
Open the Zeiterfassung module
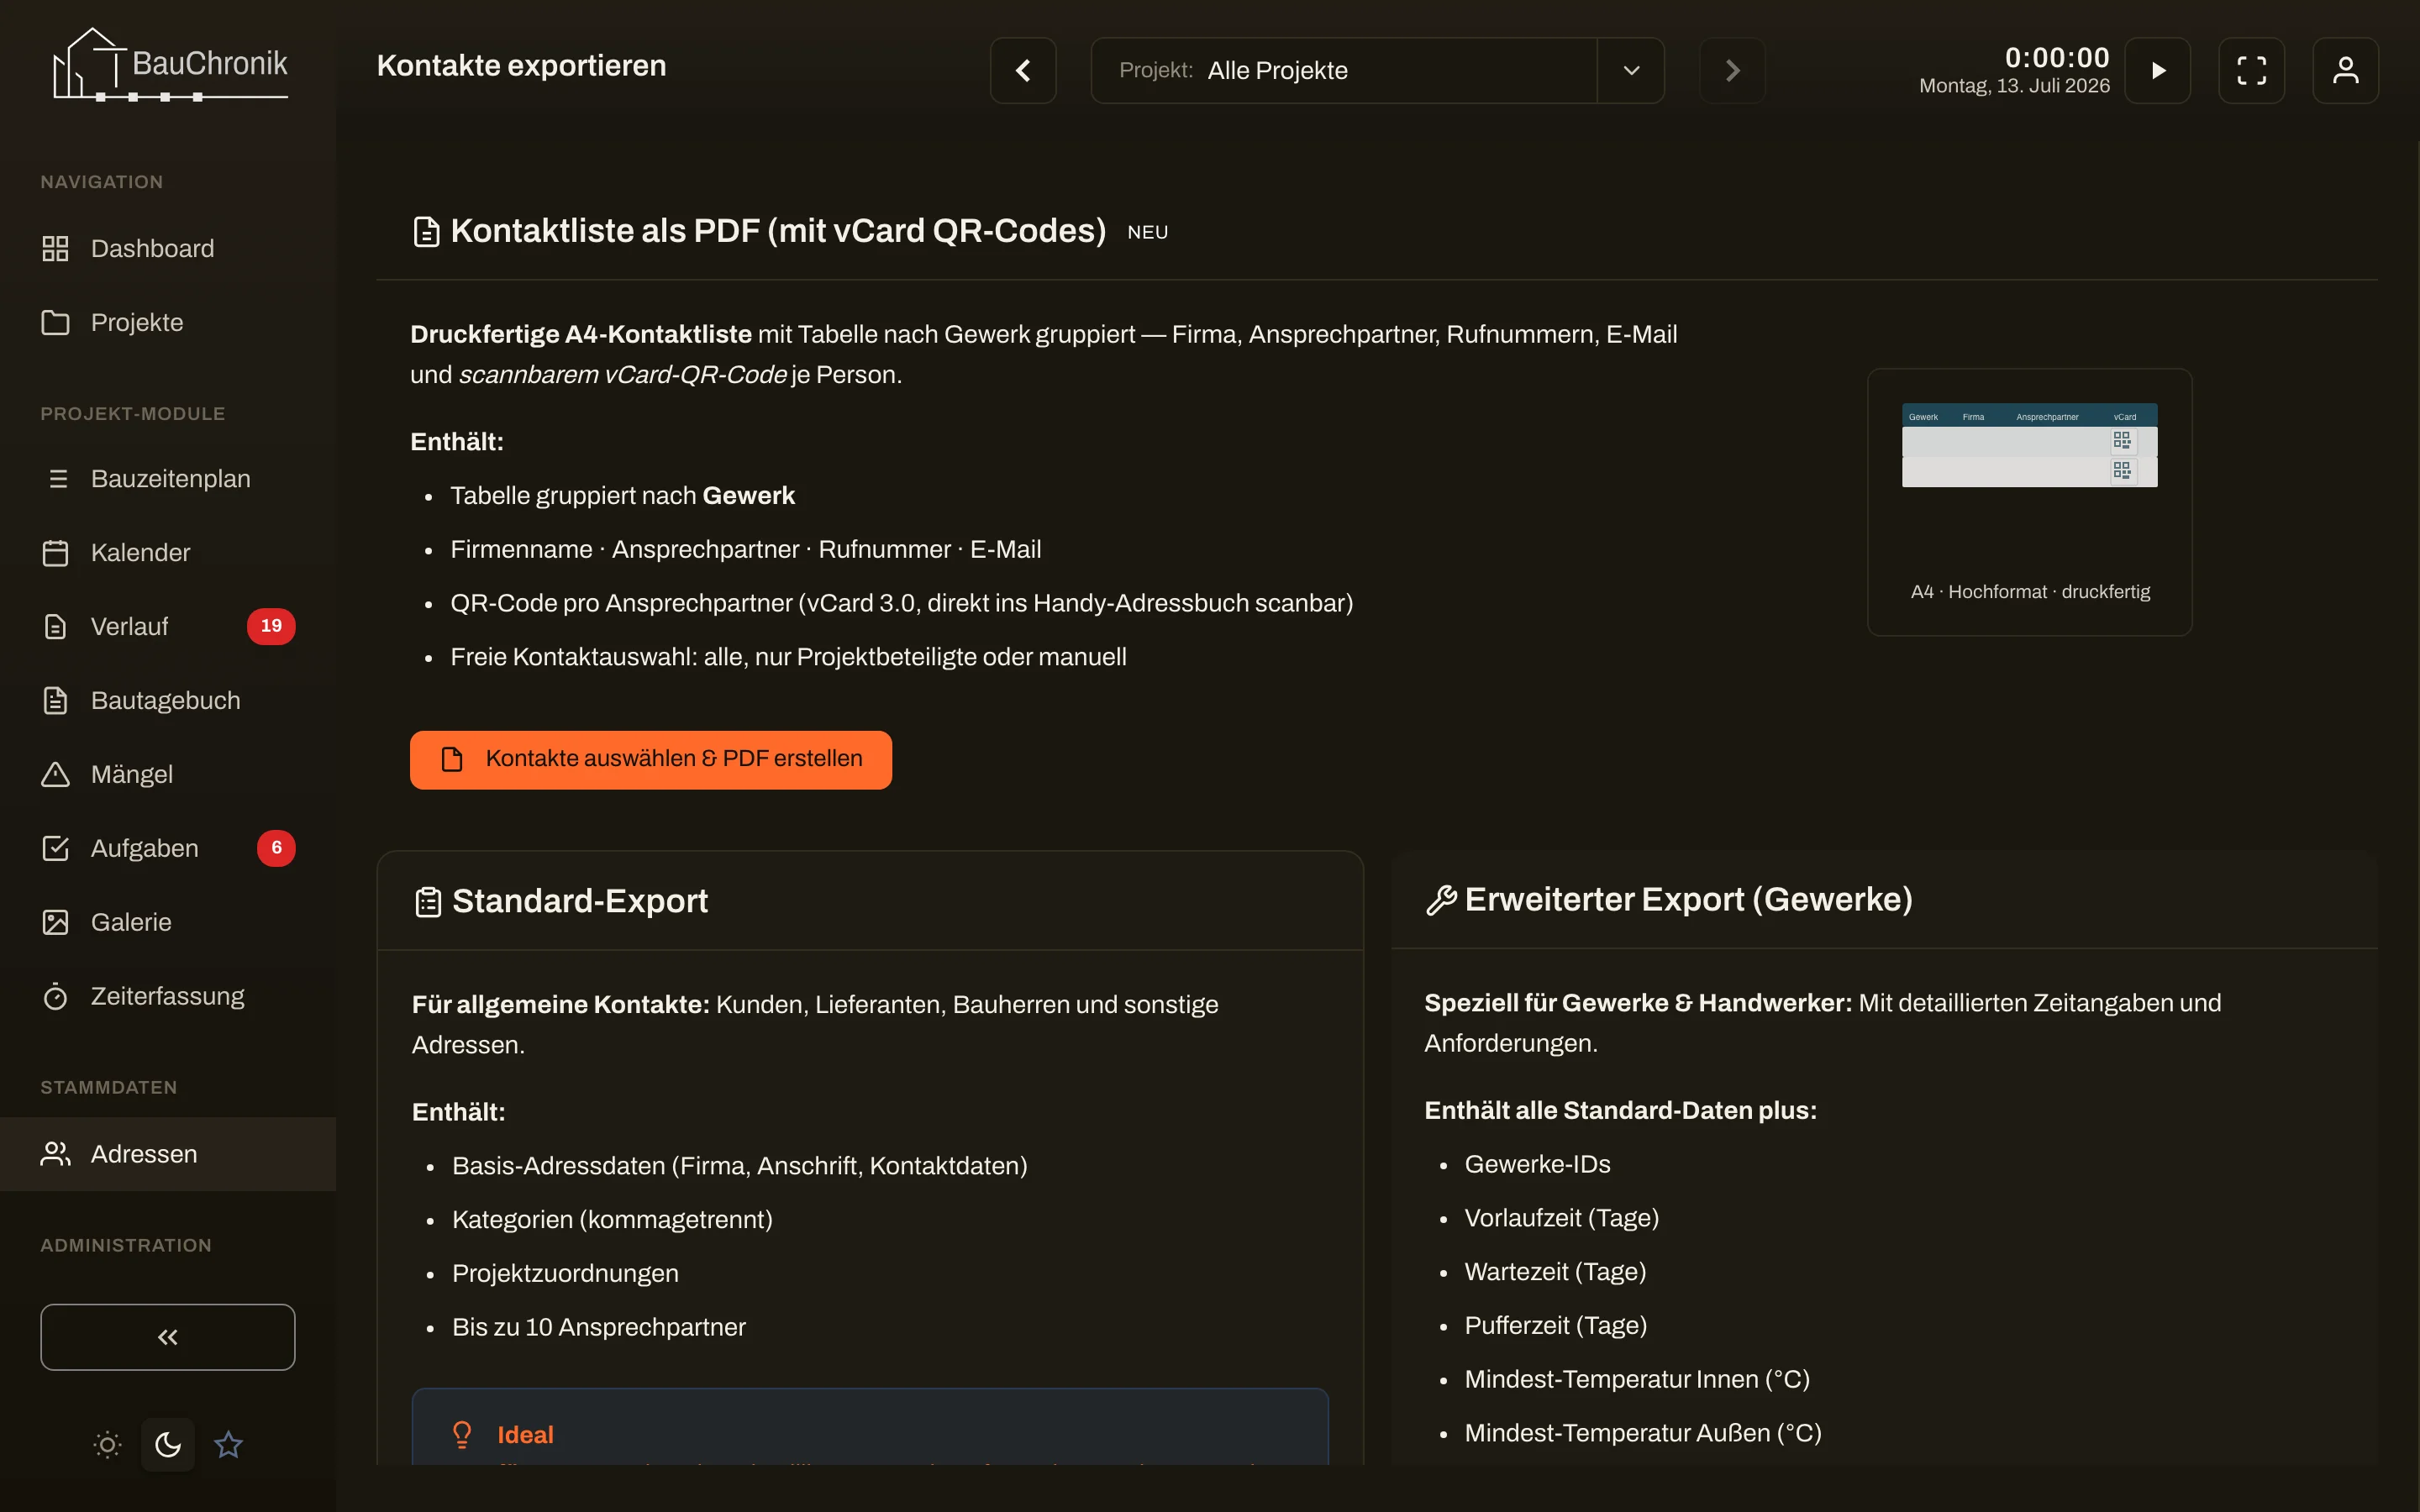pyautogui.click(x=168, y=997)
